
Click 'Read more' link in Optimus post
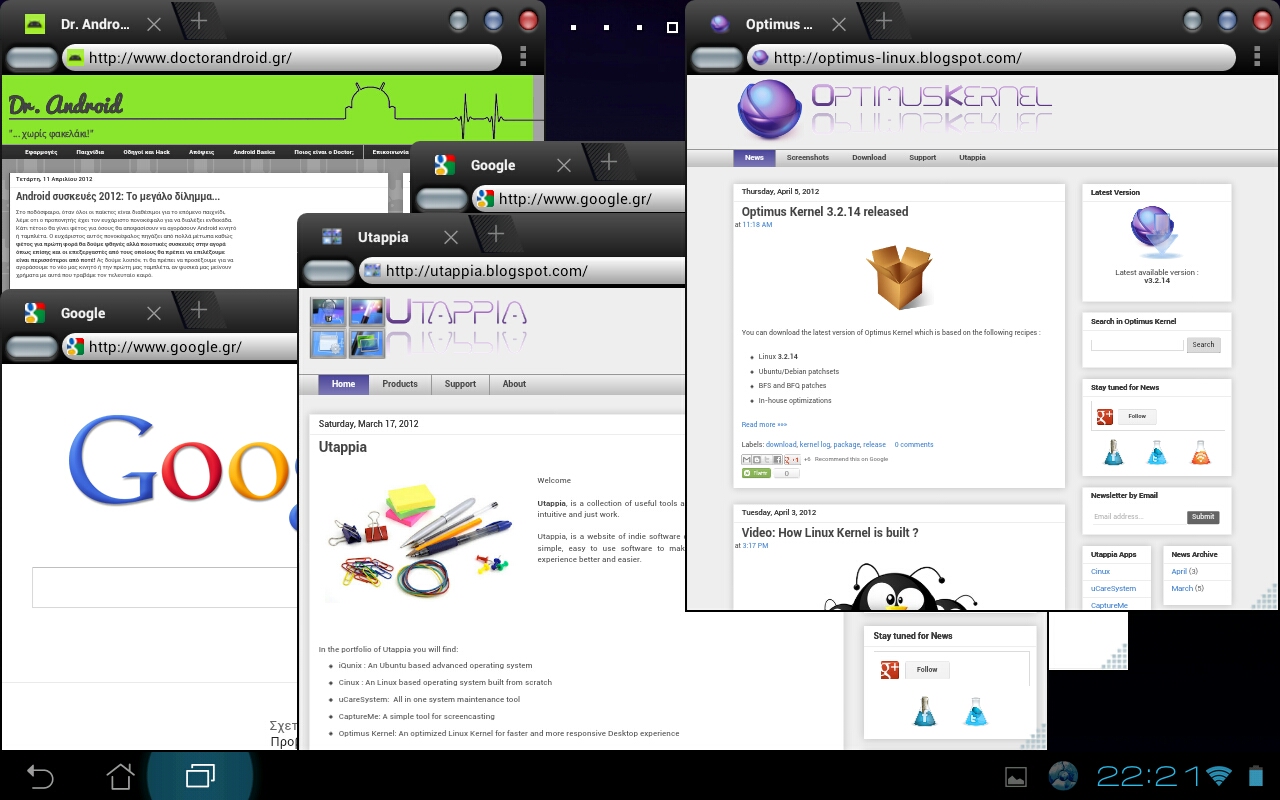coord(764,424)
